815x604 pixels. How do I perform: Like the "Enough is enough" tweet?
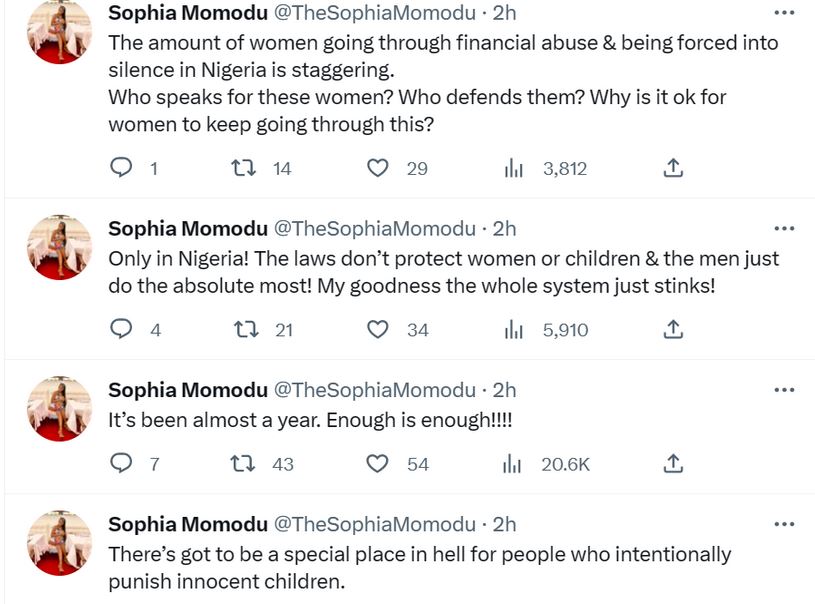378,464
